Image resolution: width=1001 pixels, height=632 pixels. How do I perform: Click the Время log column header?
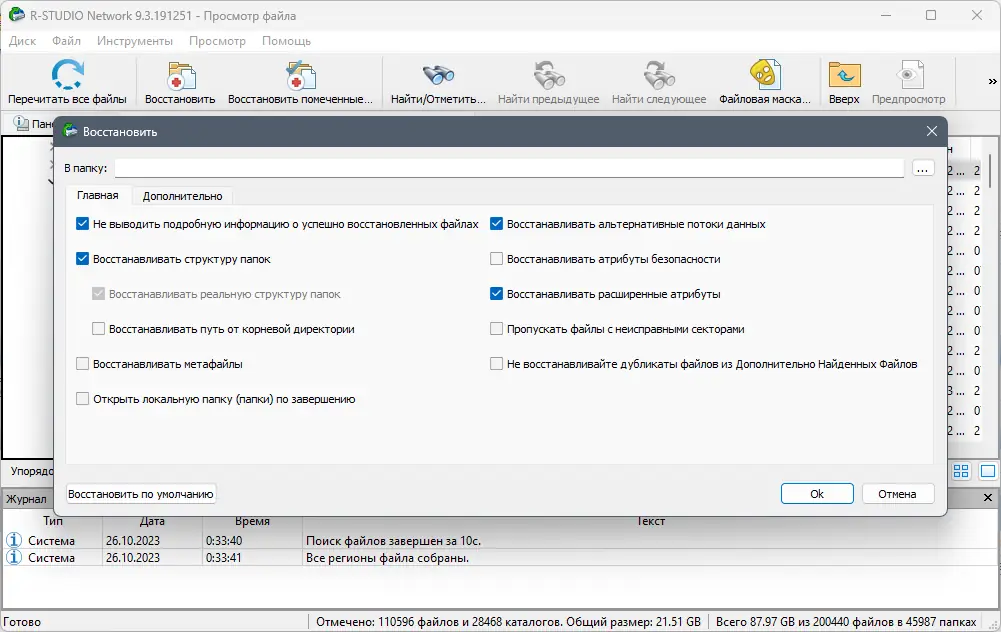pyautogui.click(x=252, y=521)
